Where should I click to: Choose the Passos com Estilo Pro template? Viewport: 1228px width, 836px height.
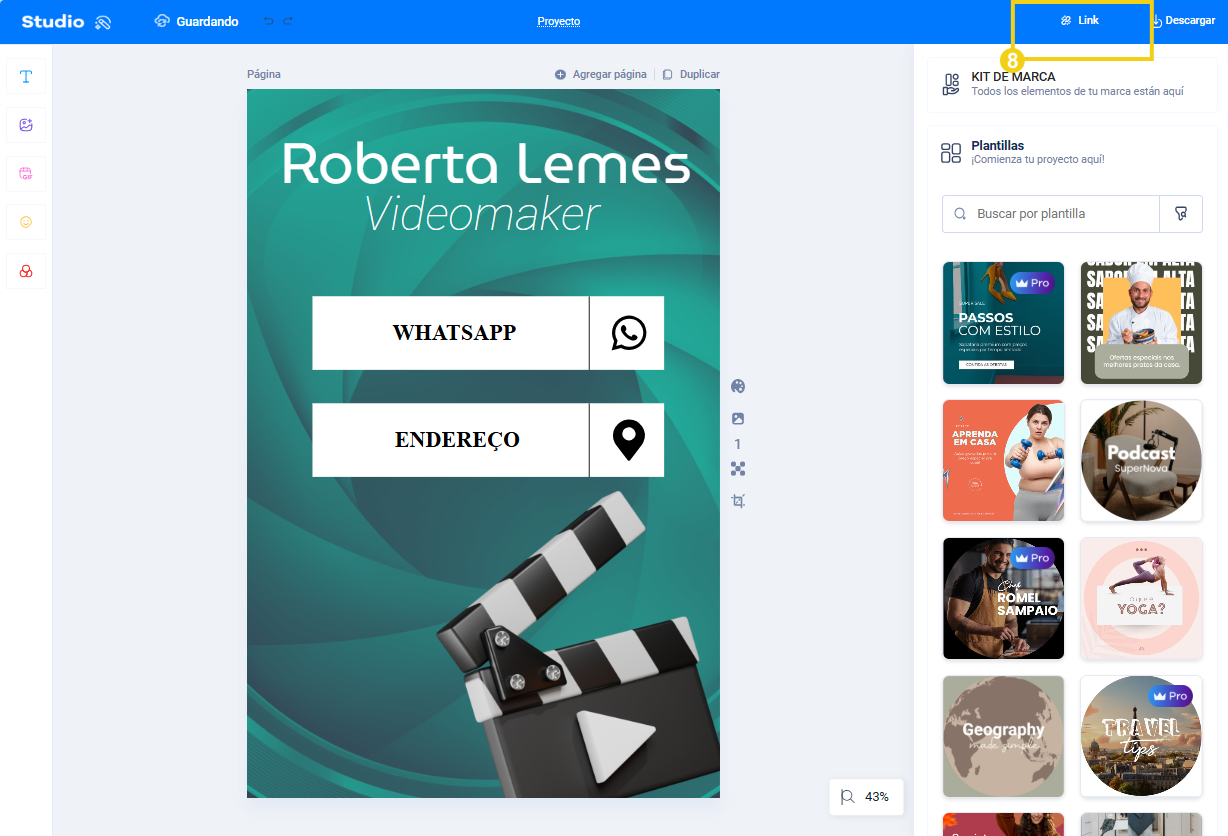[1003, 323]
